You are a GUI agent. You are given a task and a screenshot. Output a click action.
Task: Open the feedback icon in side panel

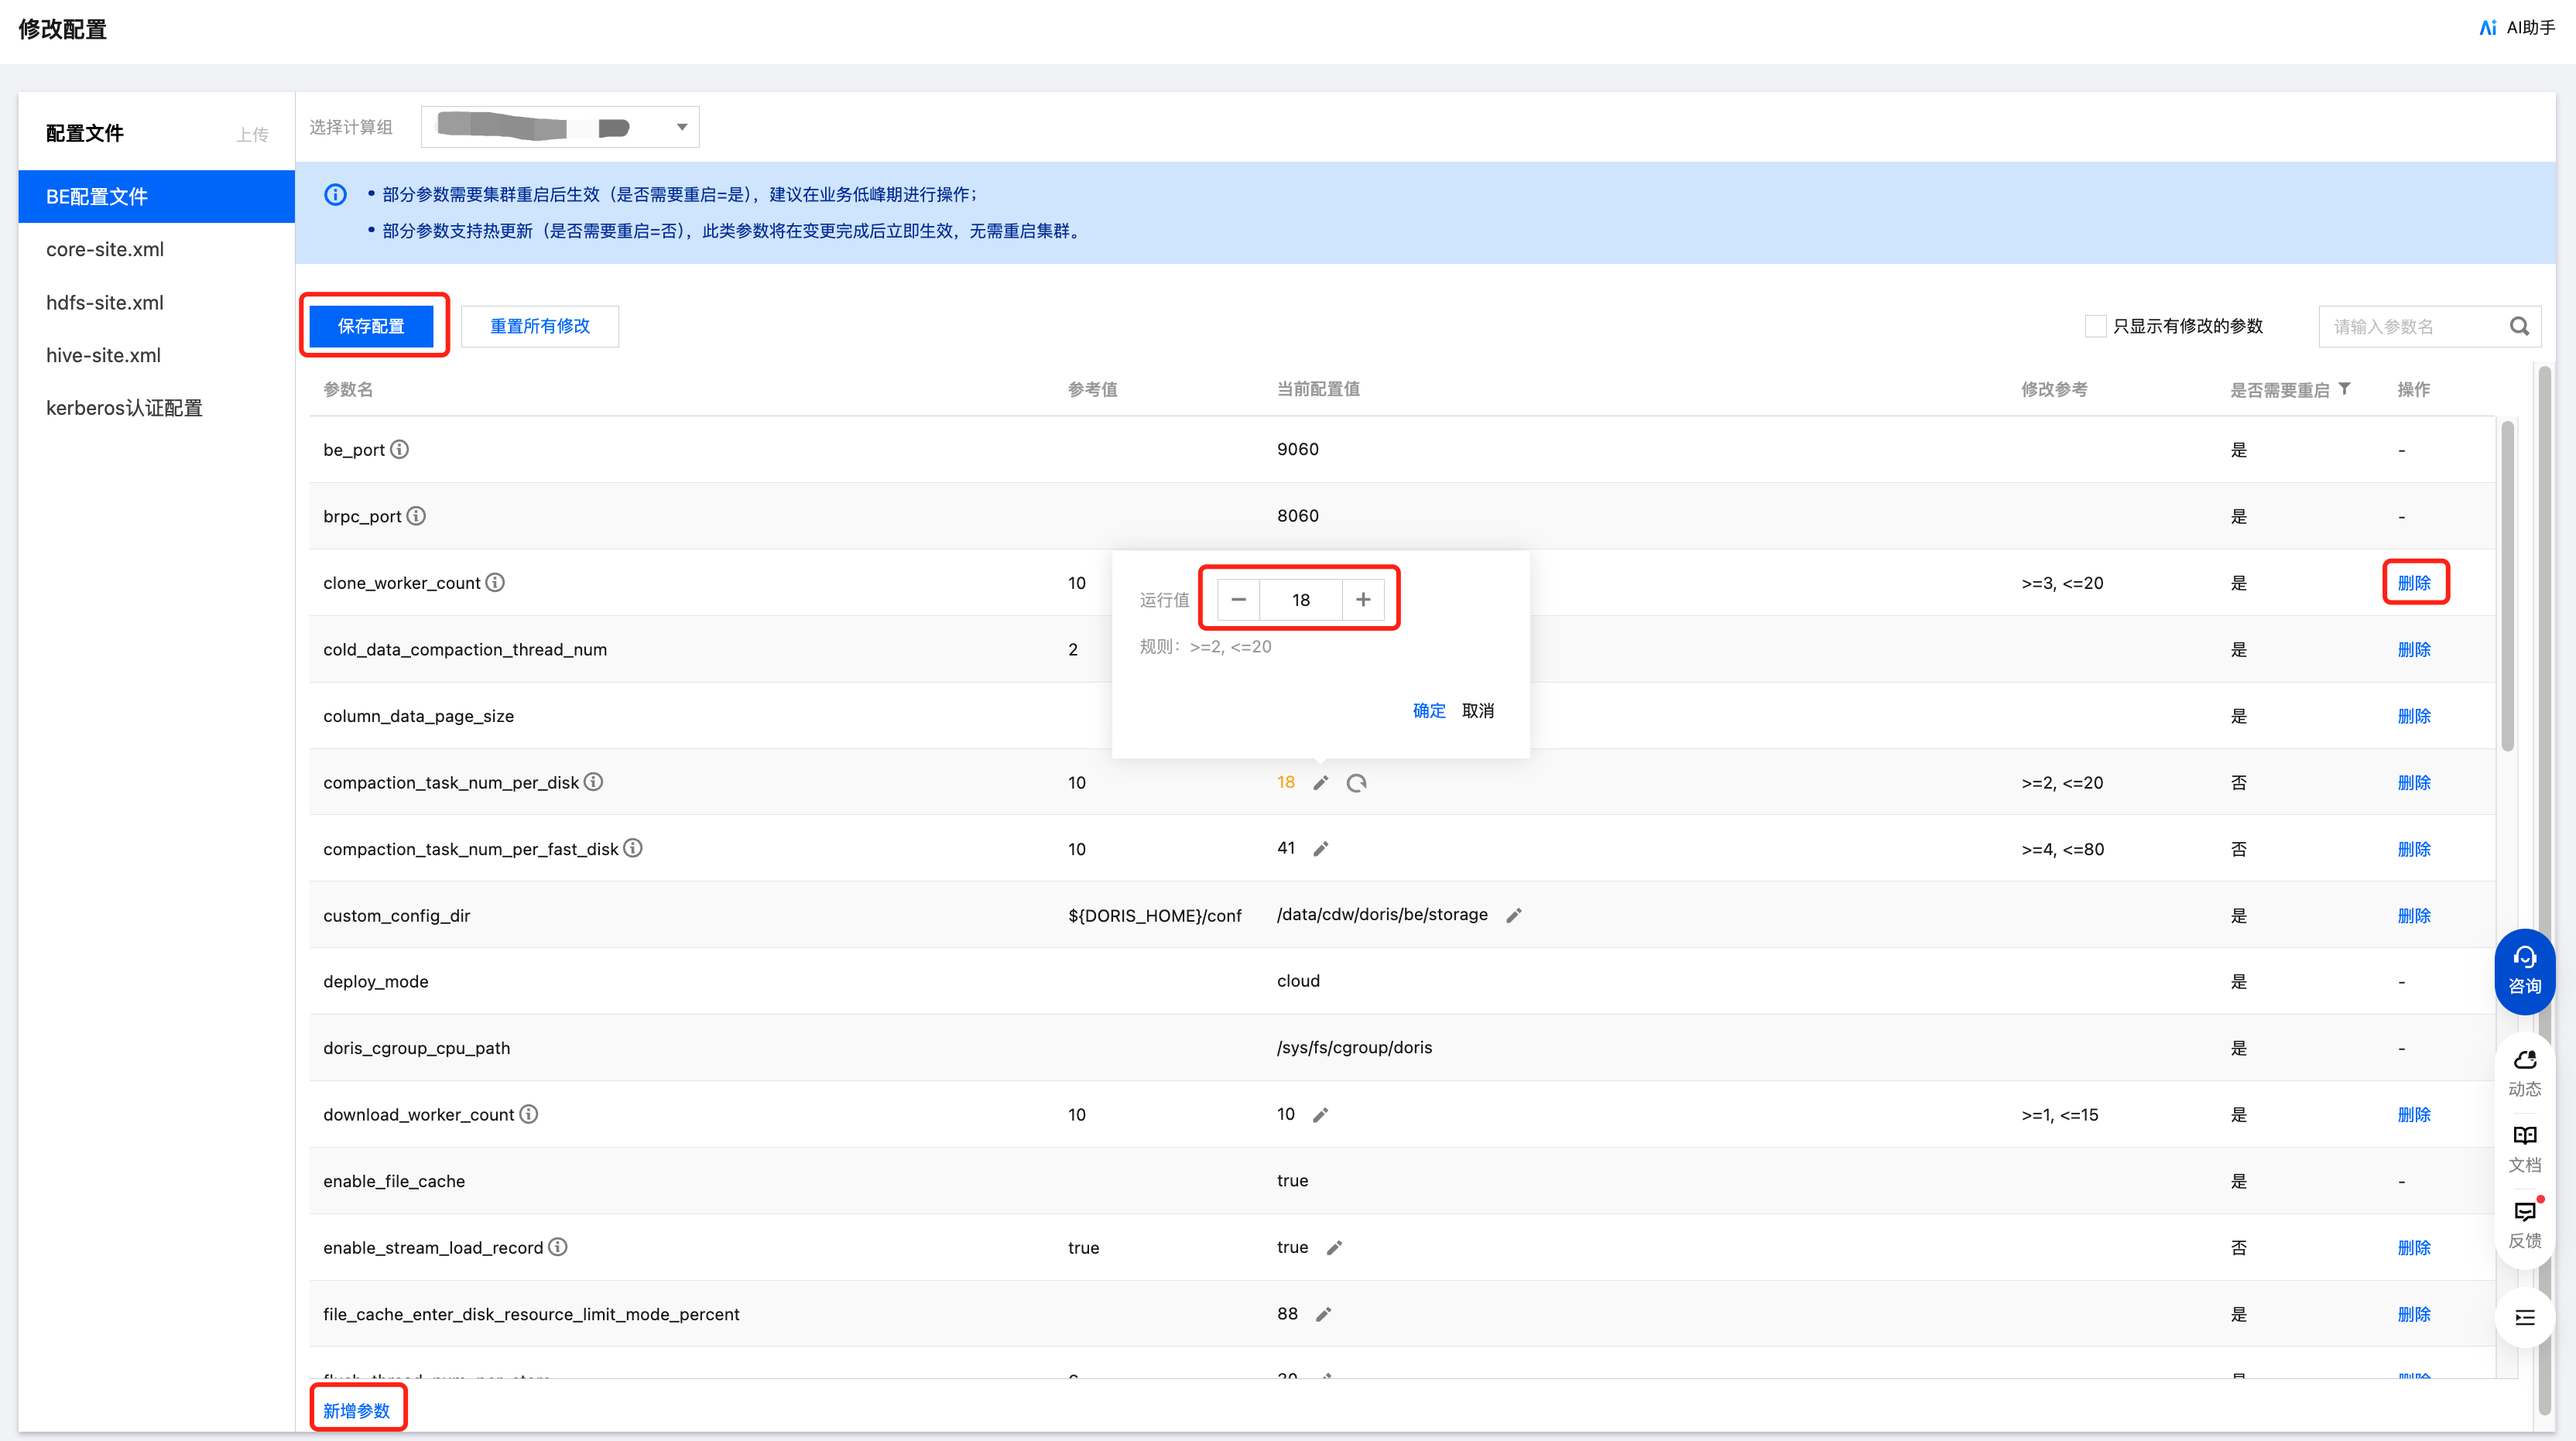2524,1223
